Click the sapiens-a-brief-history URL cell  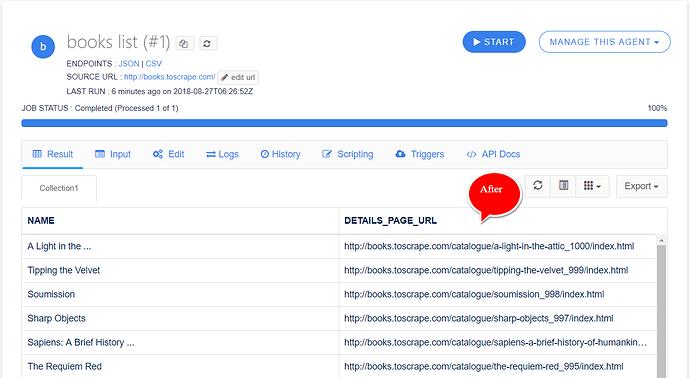(497, 342)
